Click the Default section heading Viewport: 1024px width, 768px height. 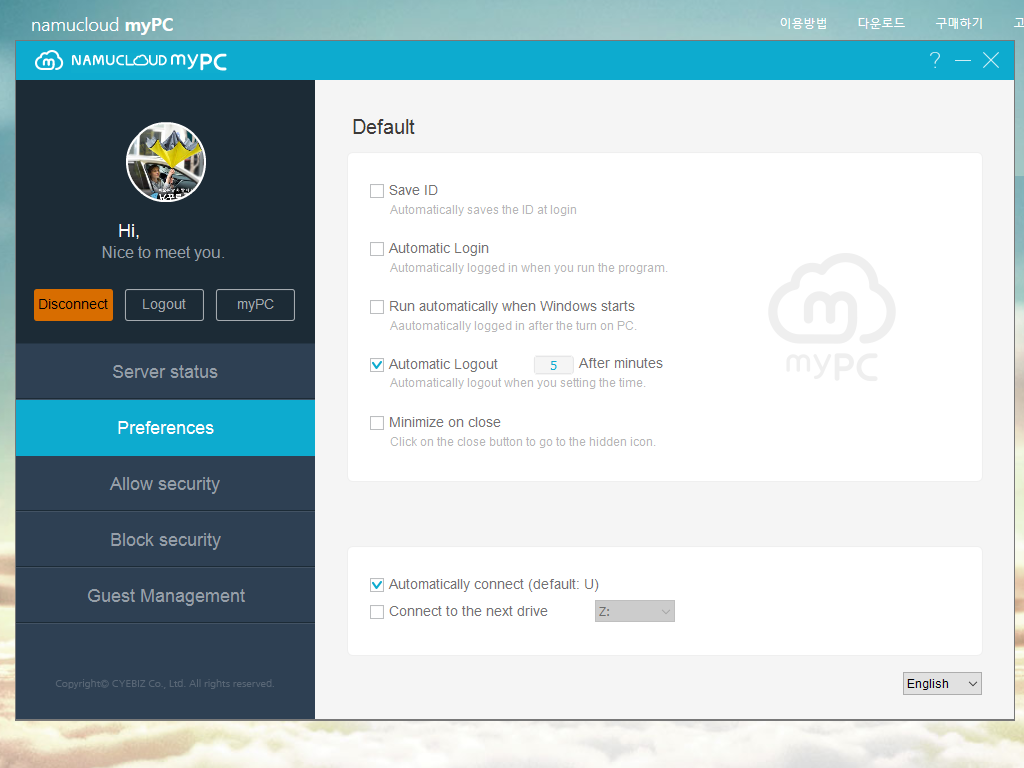pos(383,127)
